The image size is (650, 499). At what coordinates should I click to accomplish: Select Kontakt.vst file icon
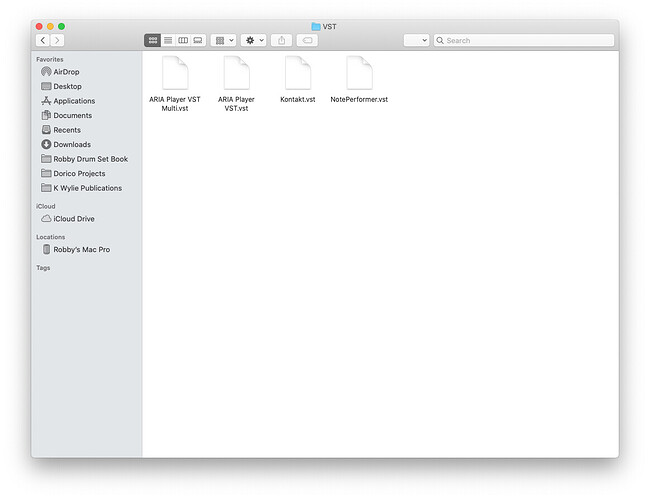(298, 73)
